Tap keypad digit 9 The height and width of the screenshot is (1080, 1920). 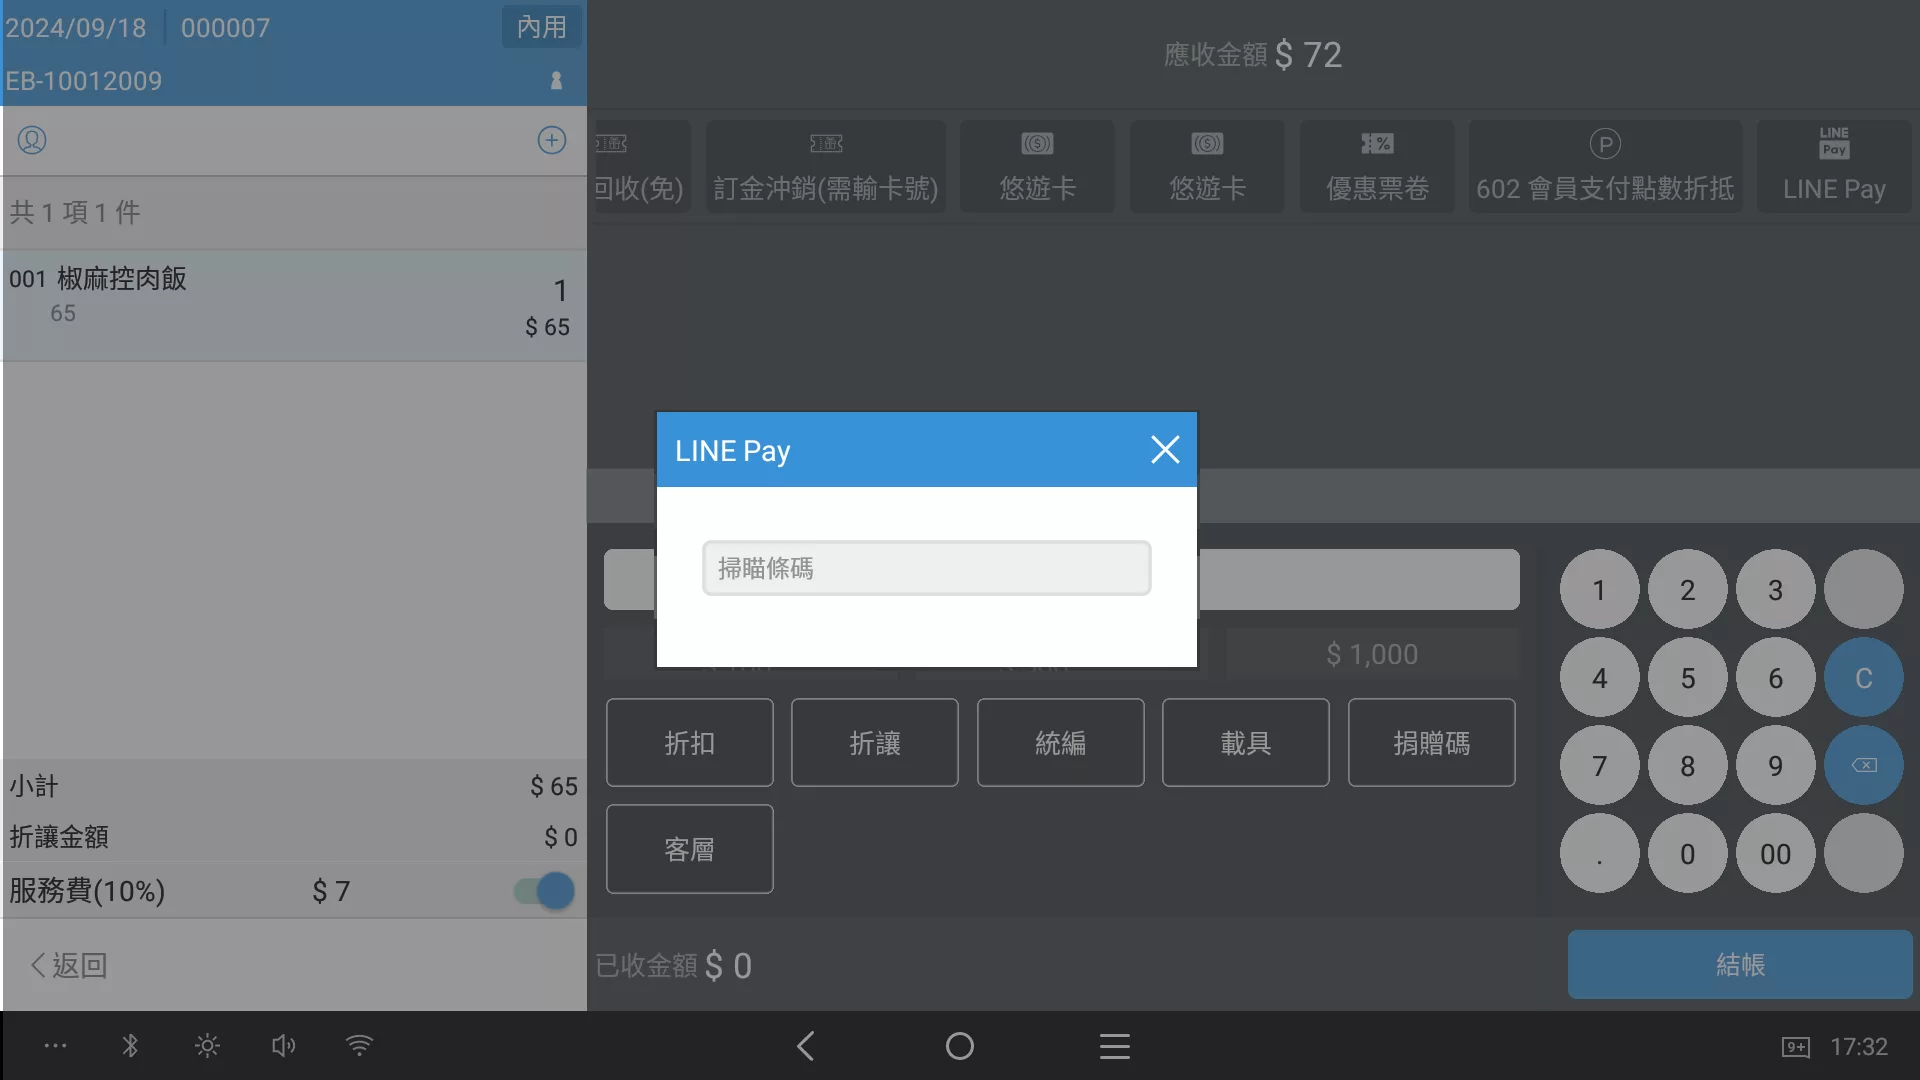coord(1775,766)
